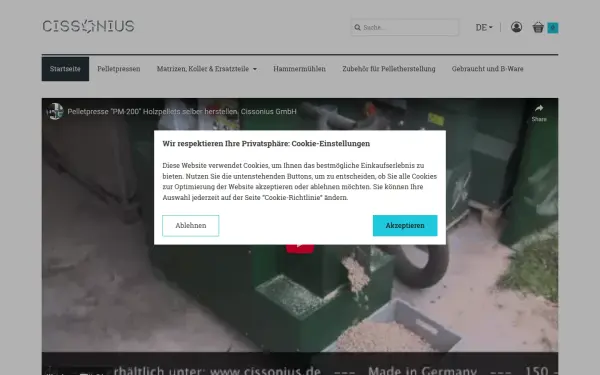Viewport: 600px width, 375px height.
Task: Open the Hammermühlen menu item
Action: click(299, 69)
